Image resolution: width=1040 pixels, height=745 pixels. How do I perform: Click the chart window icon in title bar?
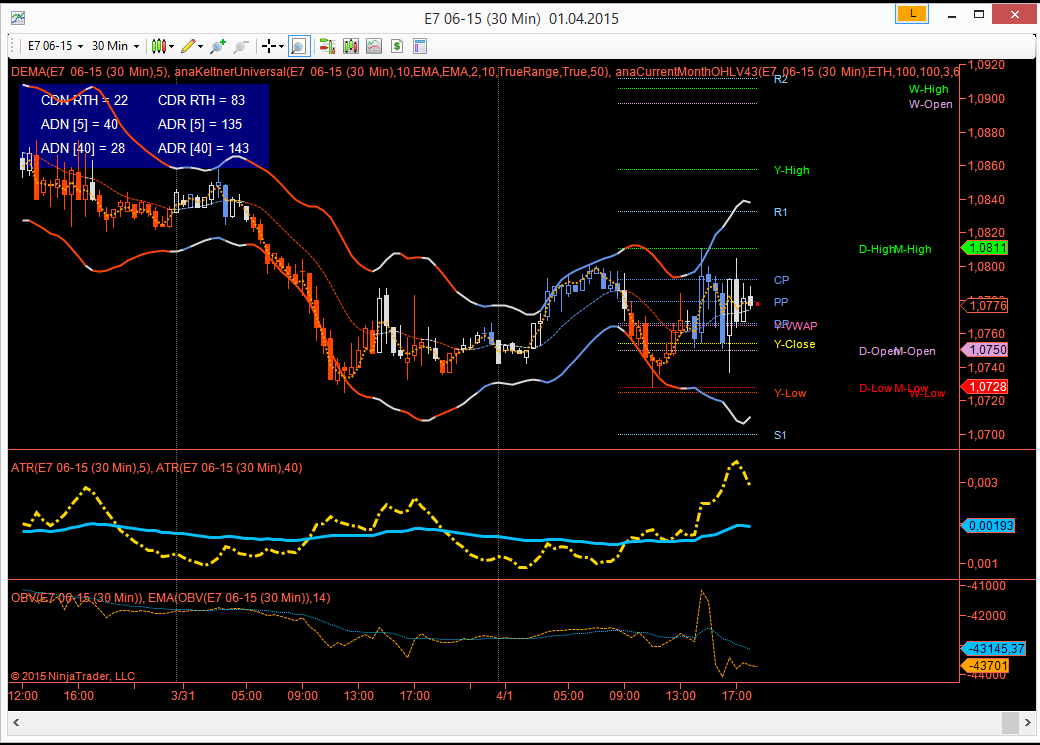tap(18, 18)
